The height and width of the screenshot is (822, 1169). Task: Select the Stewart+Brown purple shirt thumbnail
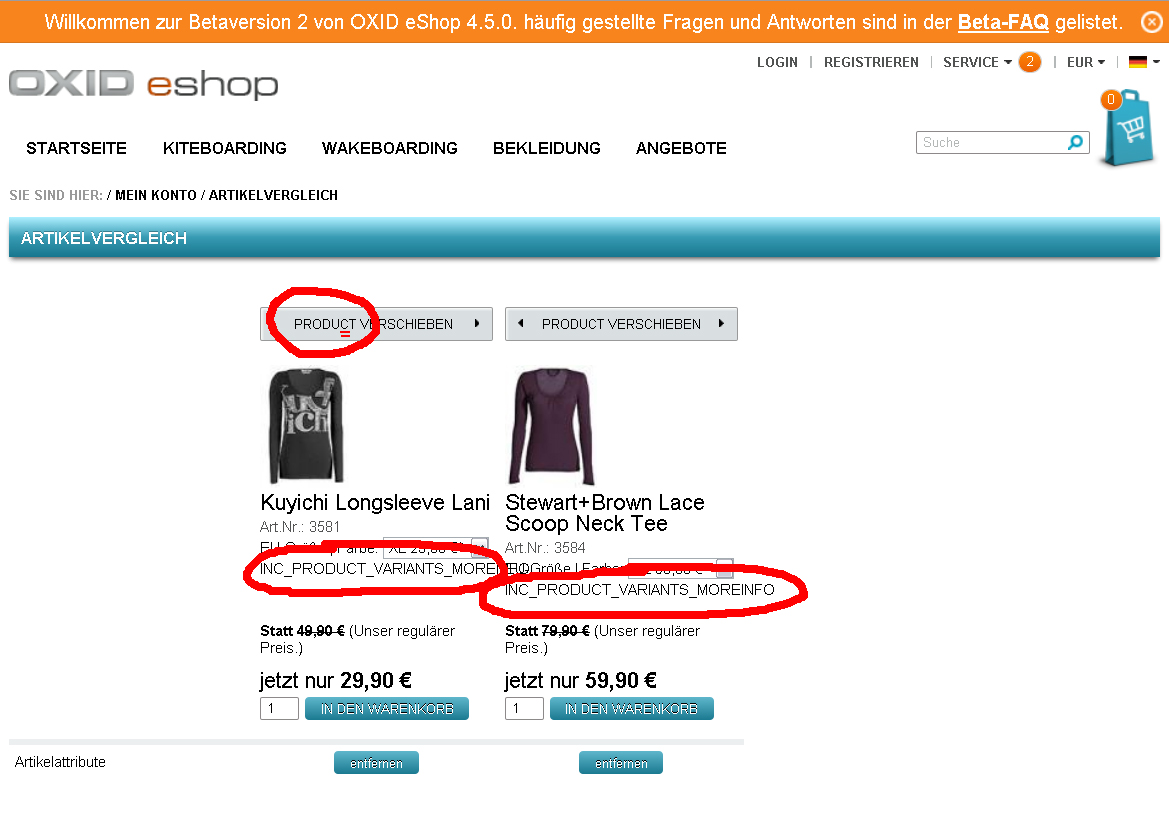[x=551, y=426]
